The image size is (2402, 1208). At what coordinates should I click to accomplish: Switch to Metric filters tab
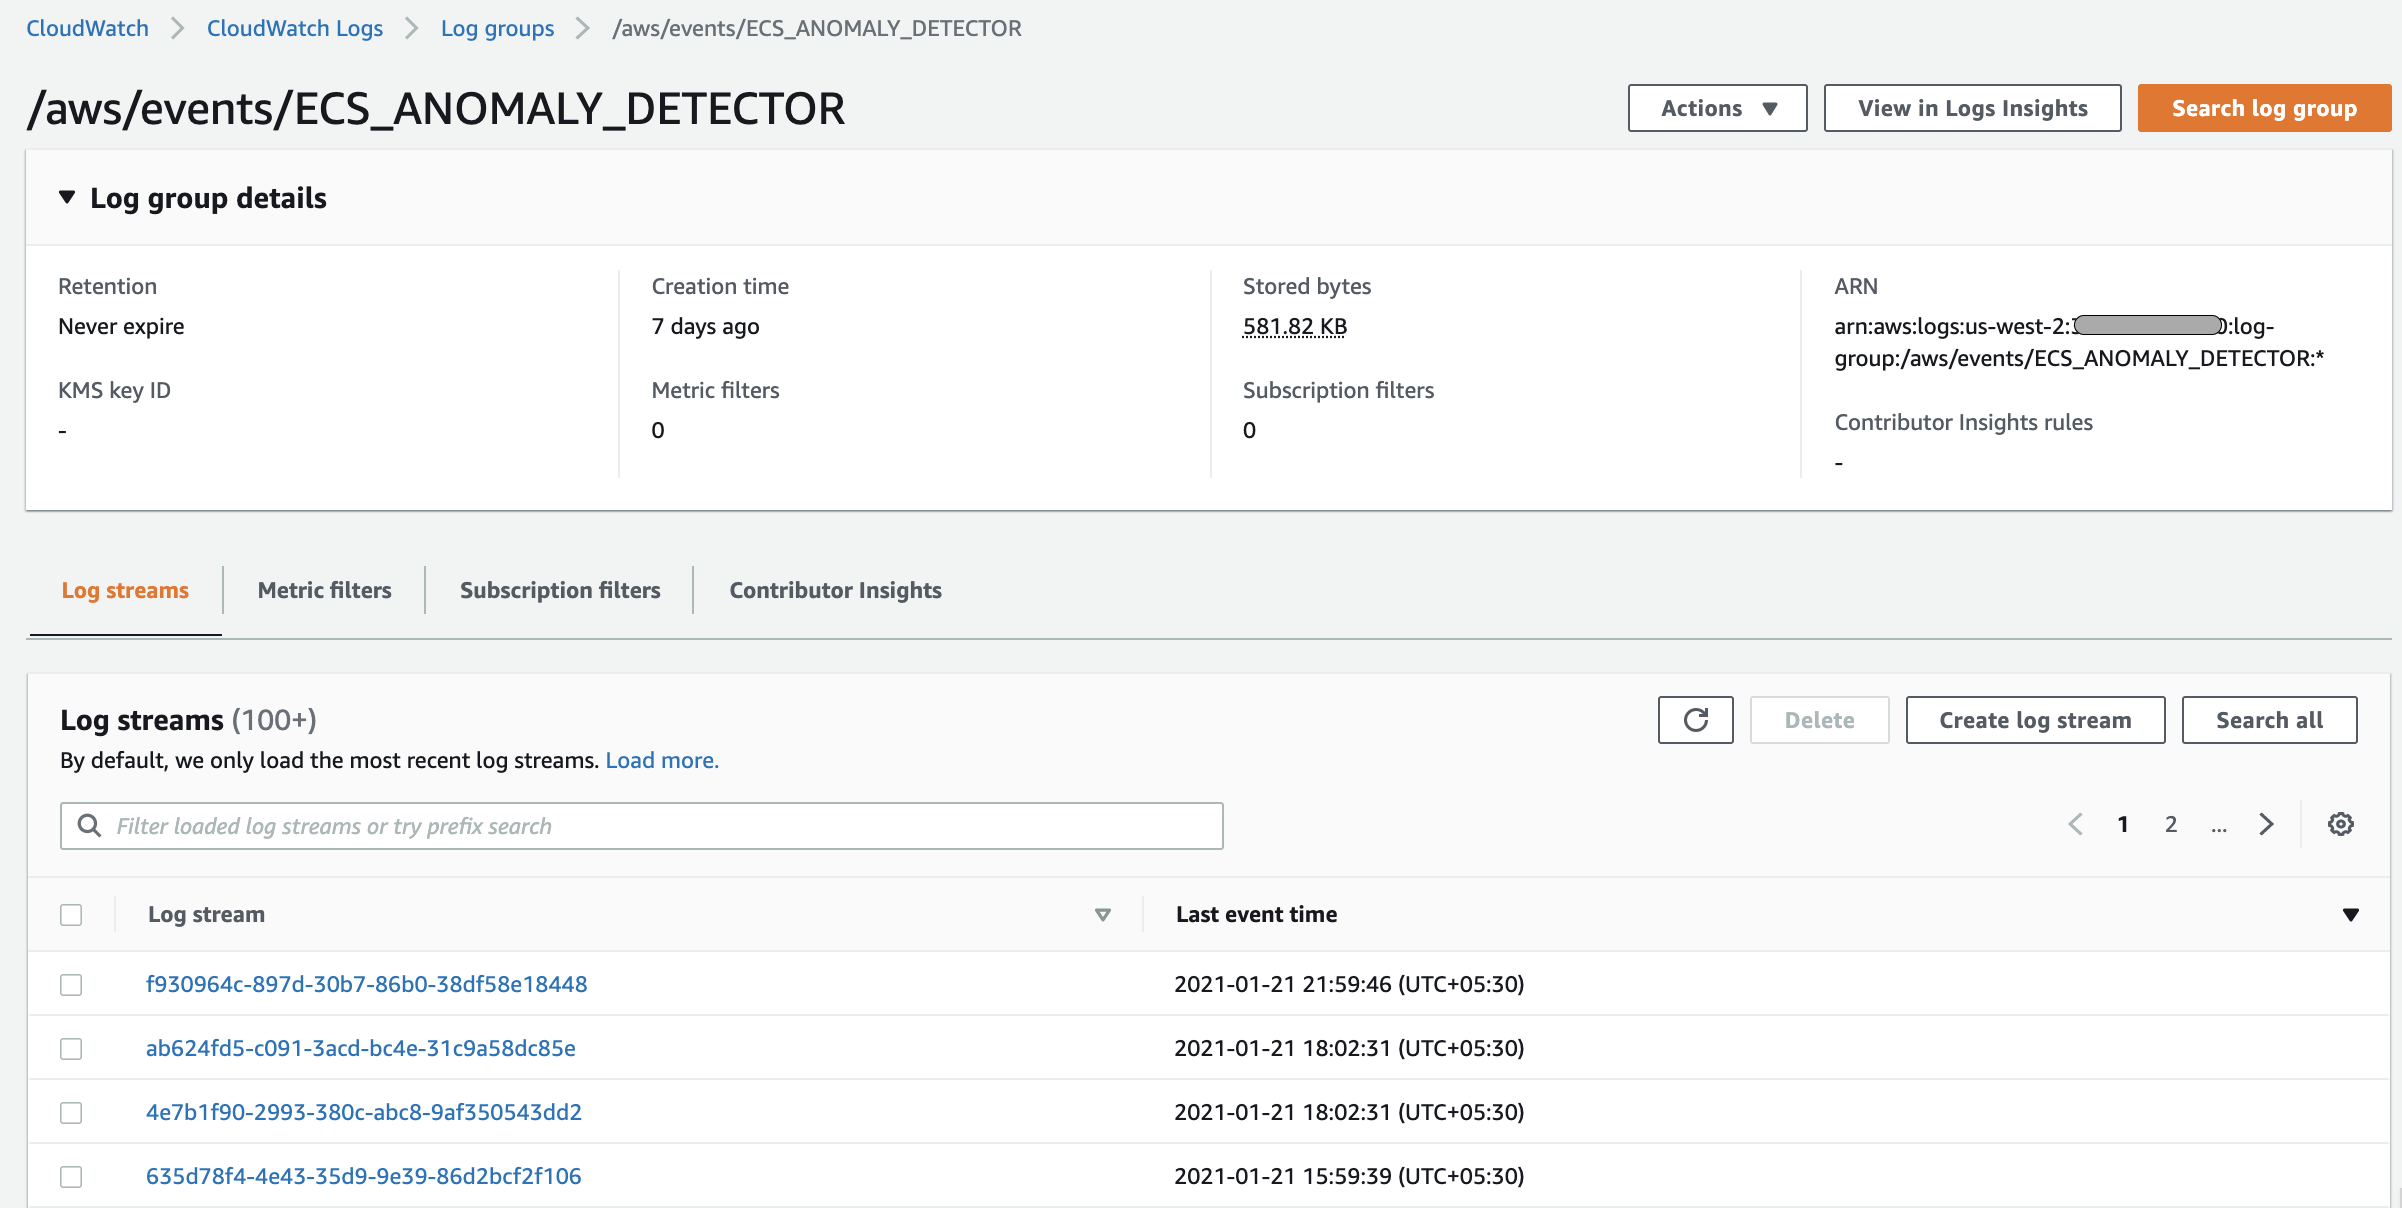324,590
